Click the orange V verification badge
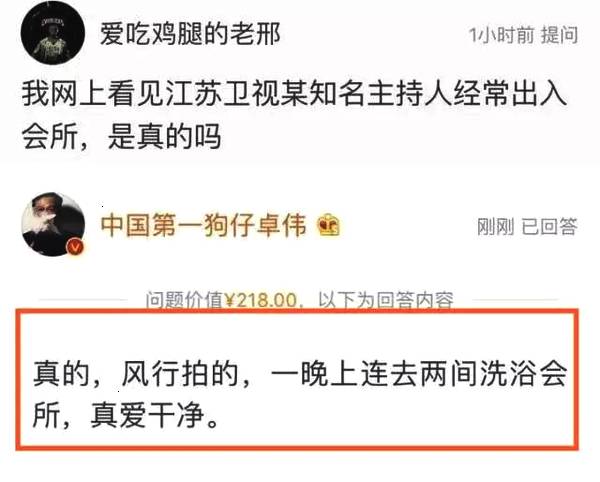 pyautogui.click(x=75, y=247)
